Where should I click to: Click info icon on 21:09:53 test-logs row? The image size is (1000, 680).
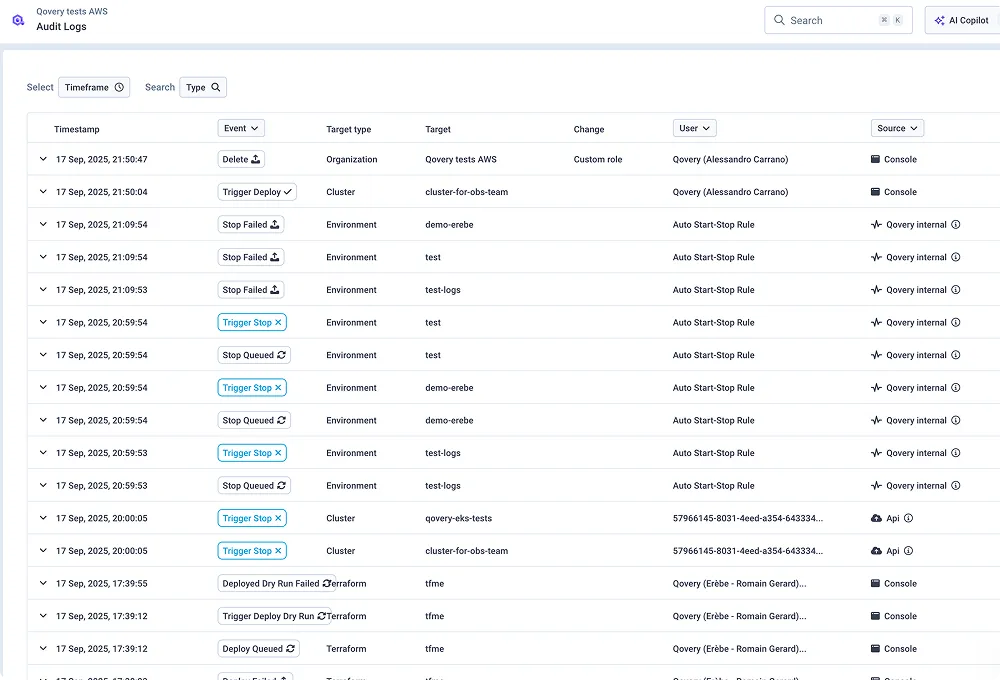955,290
